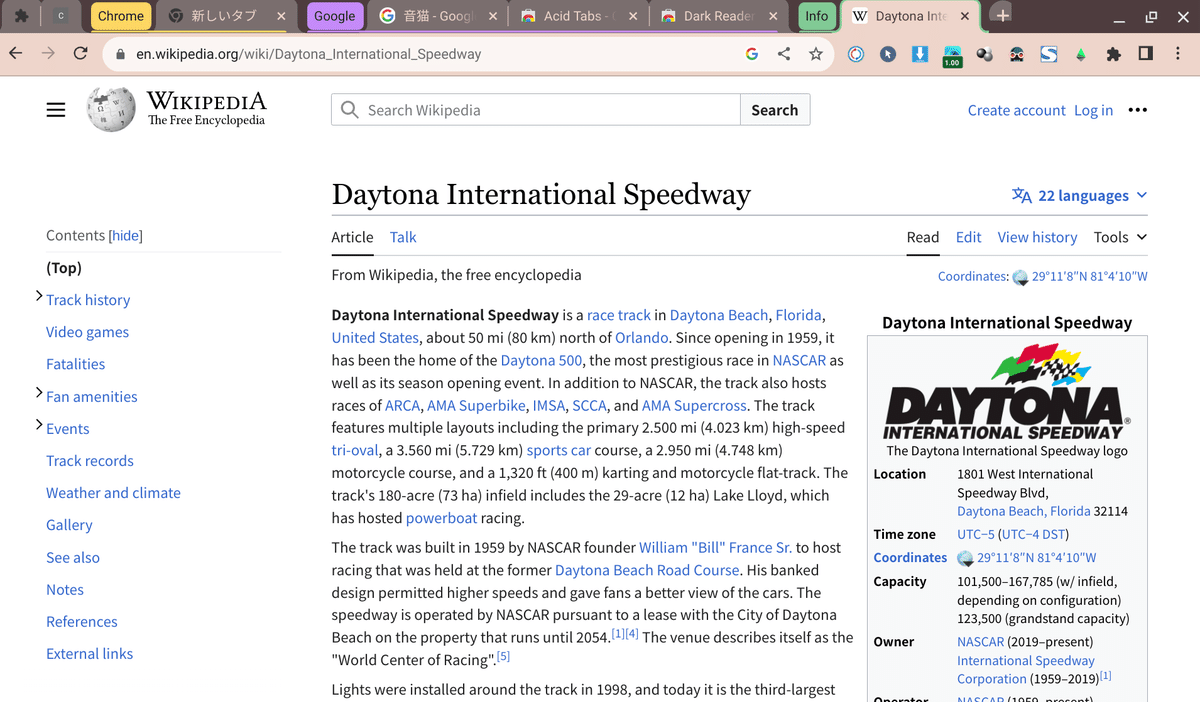Jump to Track records in Contents
This screenshot has width=1200, height=702.
(x=89, y=461)
